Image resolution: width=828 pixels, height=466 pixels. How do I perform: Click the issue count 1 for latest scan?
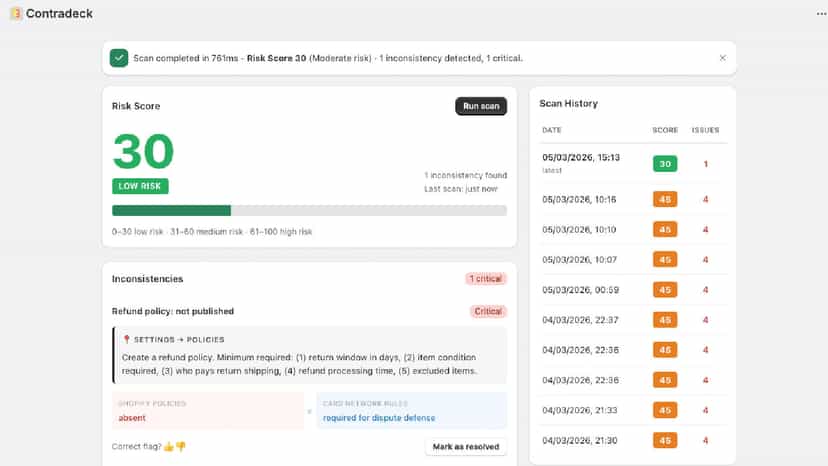705,164
